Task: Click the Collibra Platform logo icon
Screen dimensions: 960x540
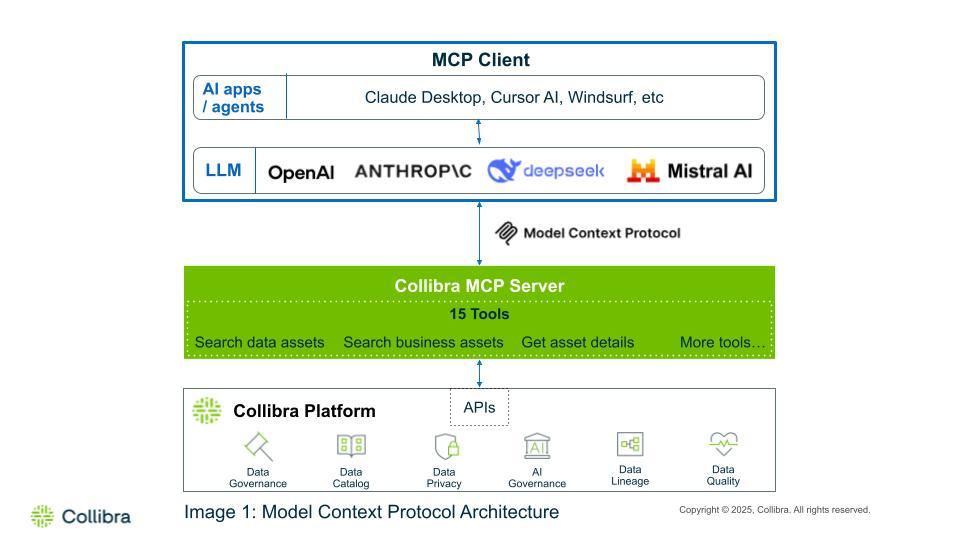Action: point(207,410)
